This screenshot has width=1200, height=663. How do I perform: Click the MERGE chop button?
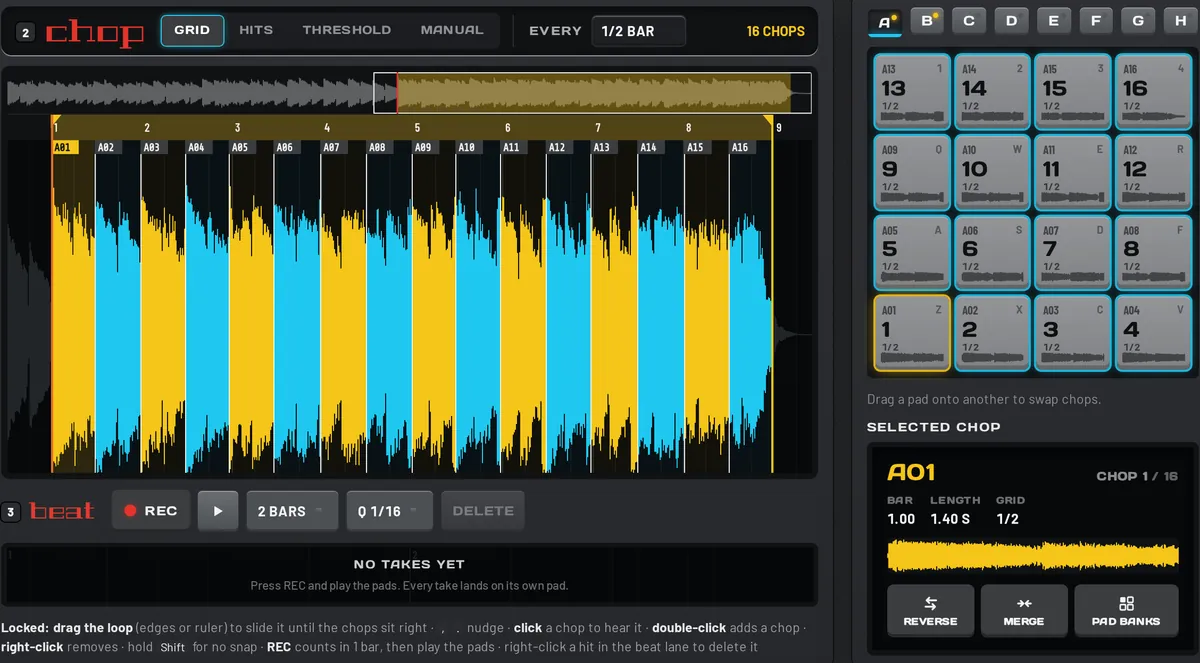pos(1023,610)
